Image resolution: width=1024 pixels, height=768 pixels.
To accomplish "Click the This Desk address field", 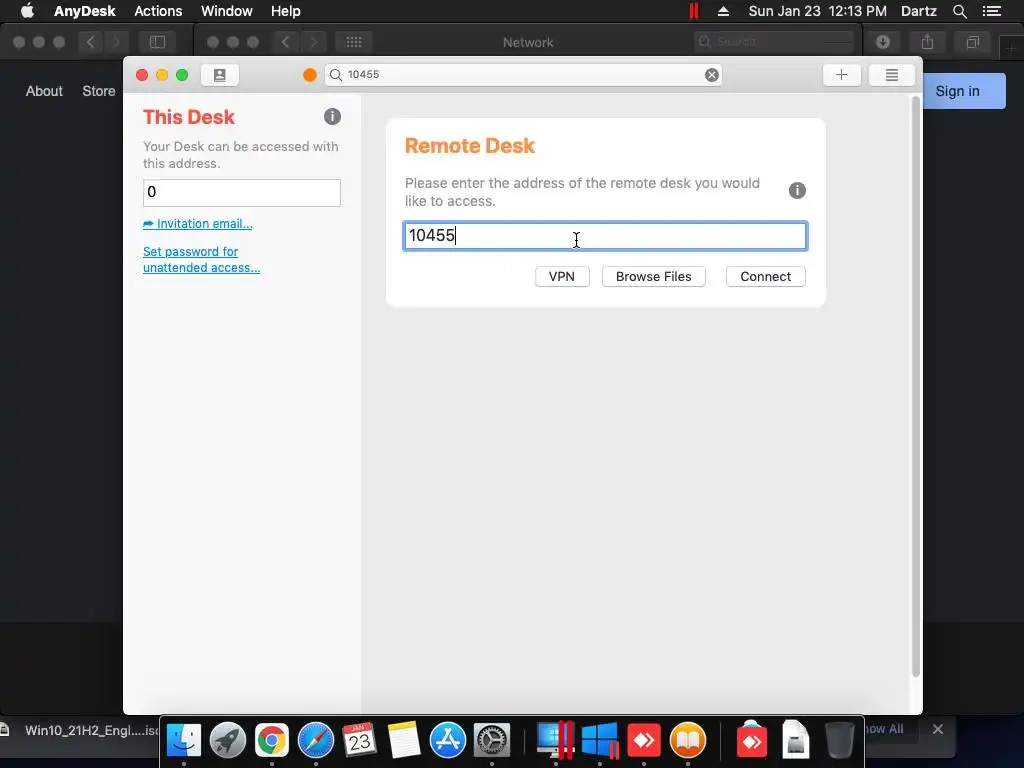I will (242, 193).
